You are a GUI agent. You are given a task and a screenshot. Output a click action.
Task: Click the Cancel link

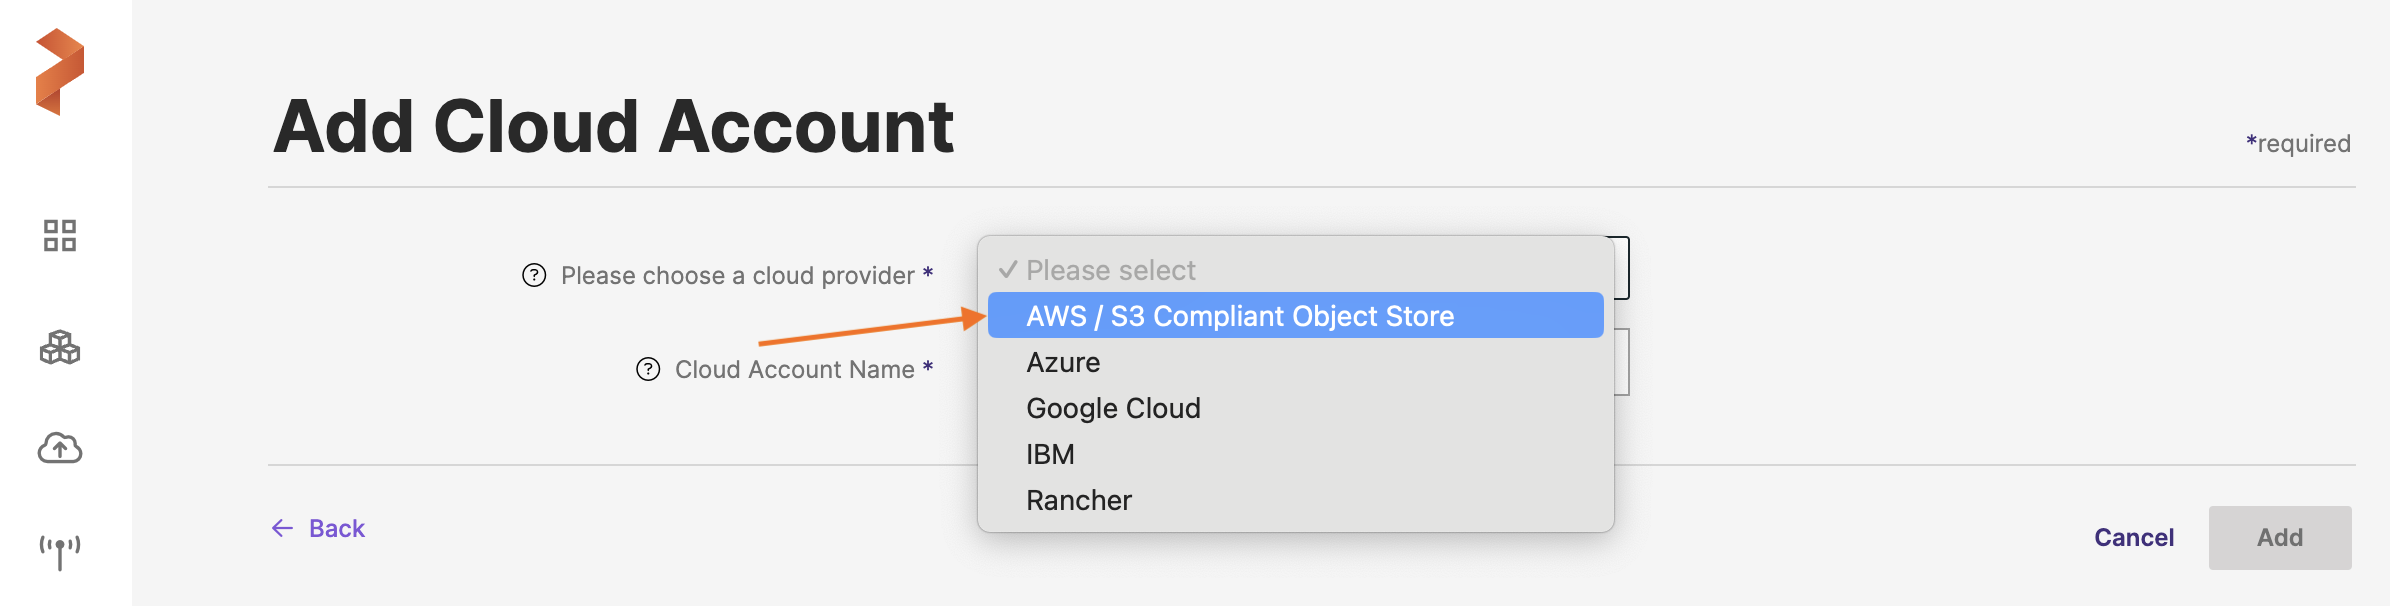2134,538
